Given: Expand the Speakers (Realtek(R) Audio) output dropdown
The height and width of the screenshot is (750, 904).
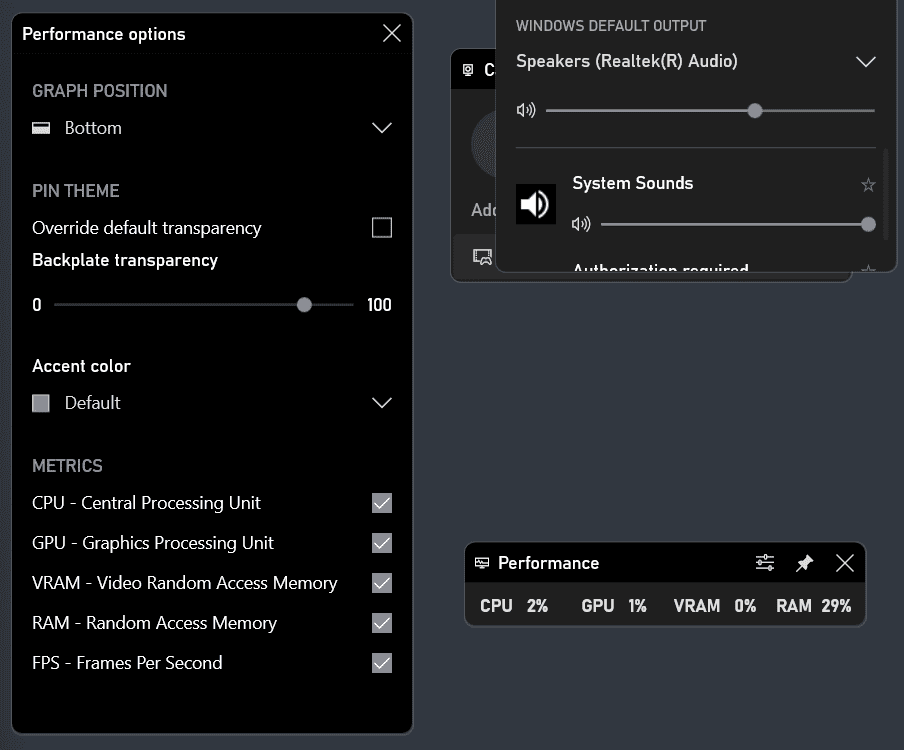Looking at the screenshot, I should tap(866, 61).
